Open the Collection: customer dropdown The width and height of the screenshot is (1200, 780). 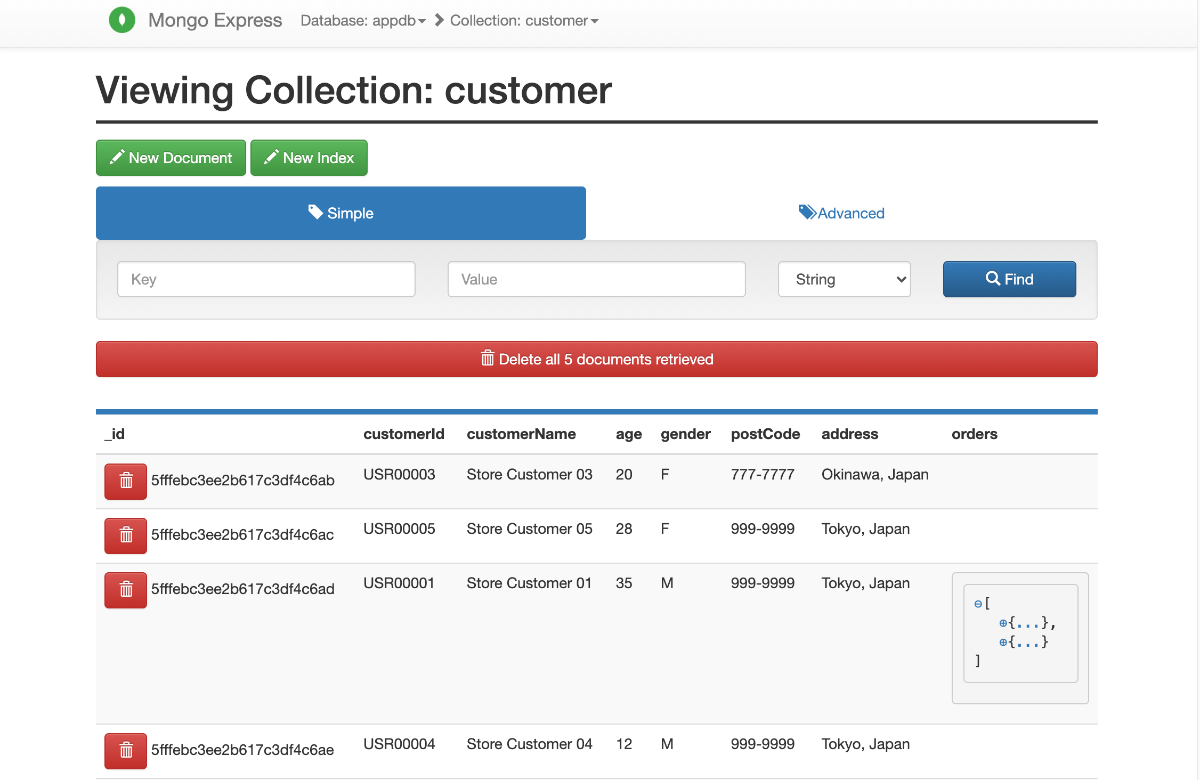[x=524, y=20]
